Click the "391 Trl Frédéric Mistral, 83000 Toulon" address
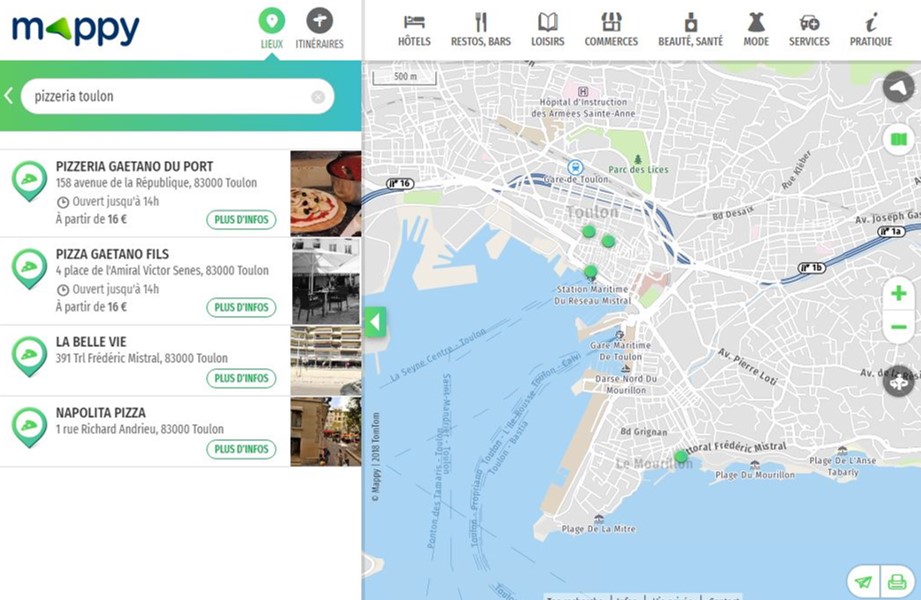Image resolution: width=921 pixels, height=600 pixels. pyautogui.click(x=142, y=358)
